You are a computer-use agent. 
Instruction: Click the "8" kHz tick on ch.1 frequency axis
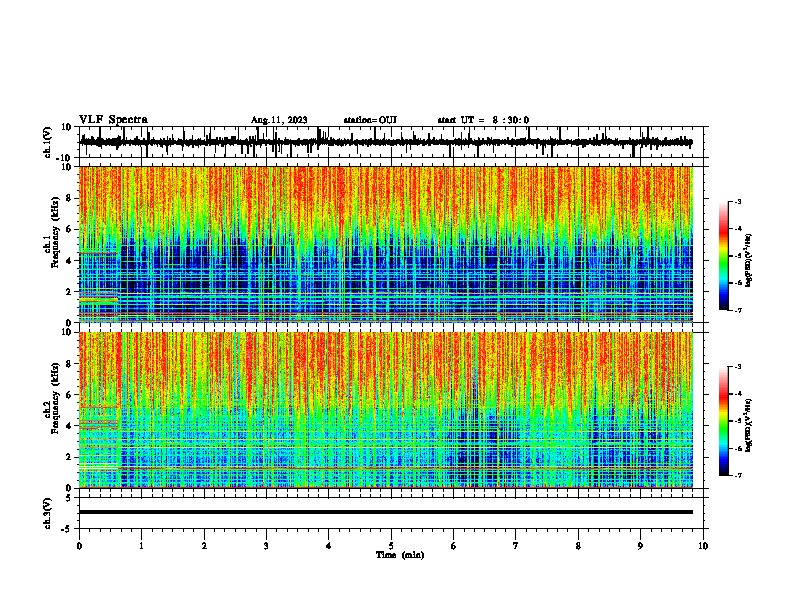(x=69, y=198)
